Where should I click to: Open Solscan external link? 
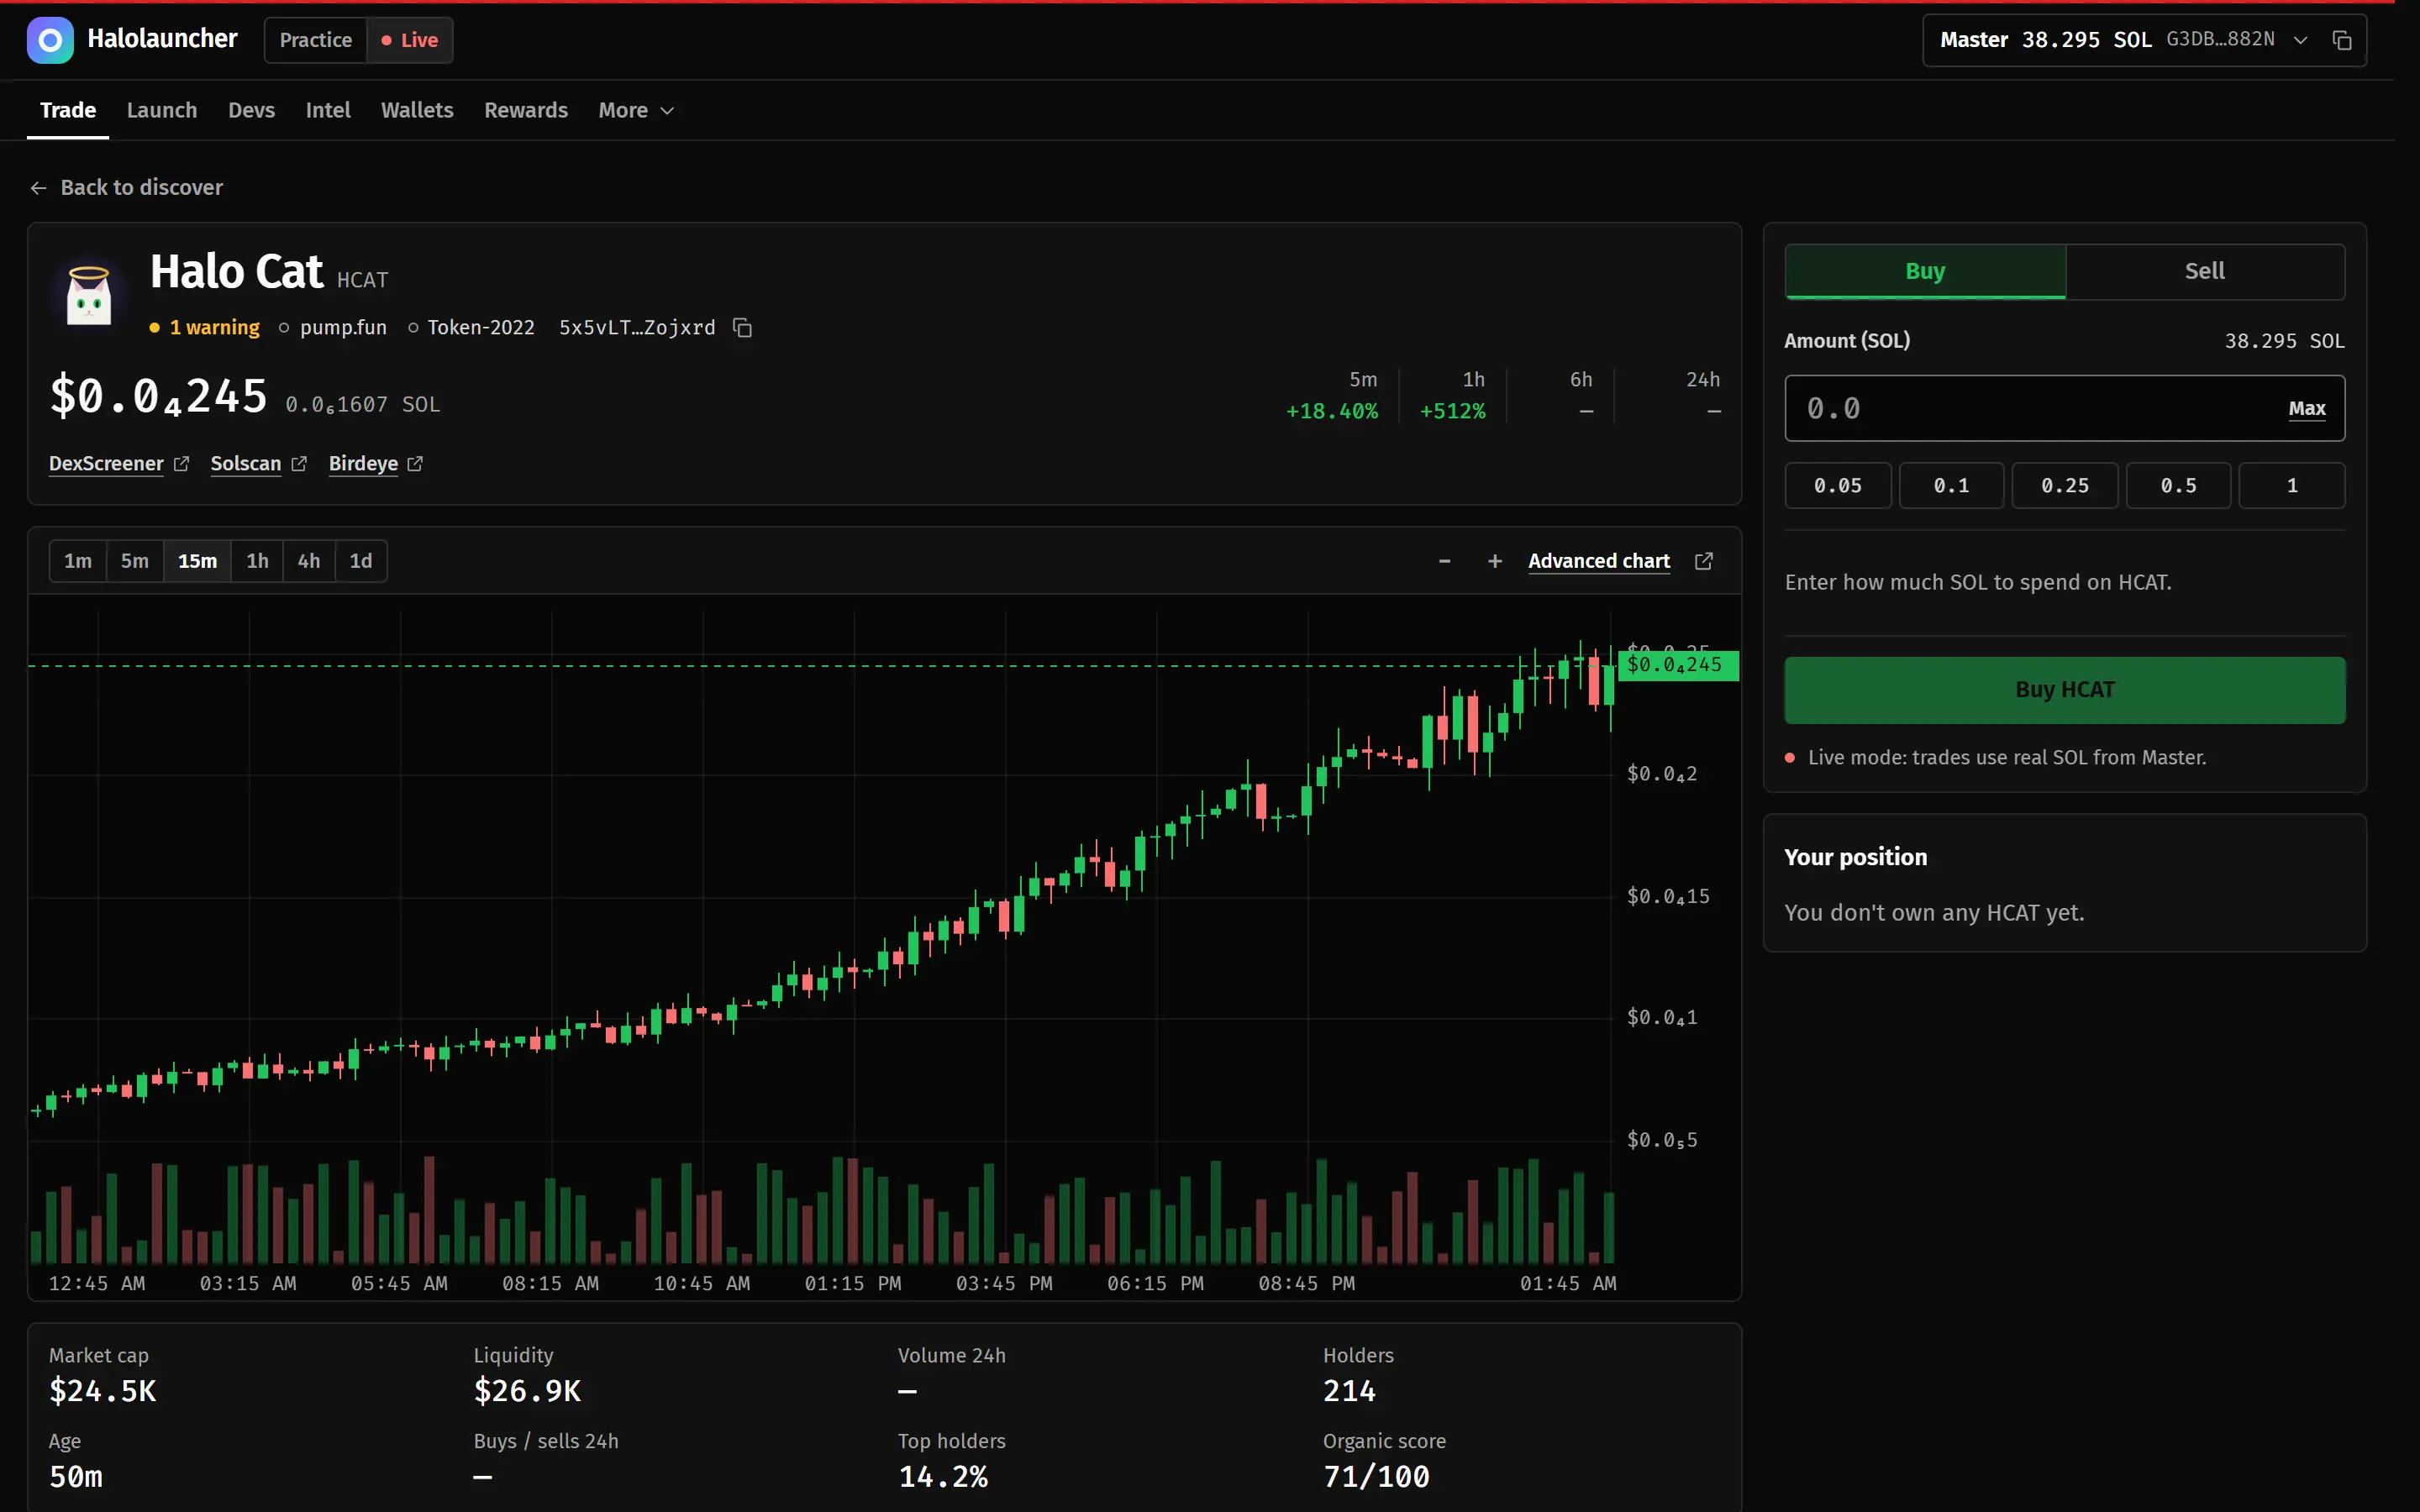(258, 464)
